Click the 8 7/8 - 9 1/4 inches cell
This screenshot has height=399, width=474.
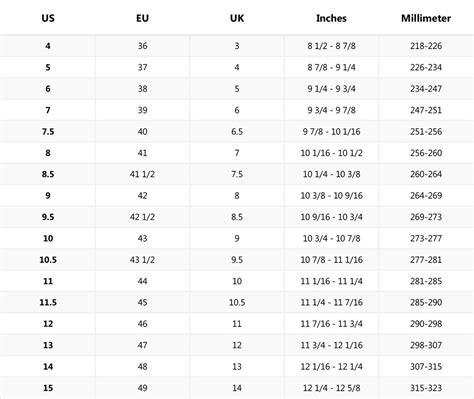click(331, 67)
